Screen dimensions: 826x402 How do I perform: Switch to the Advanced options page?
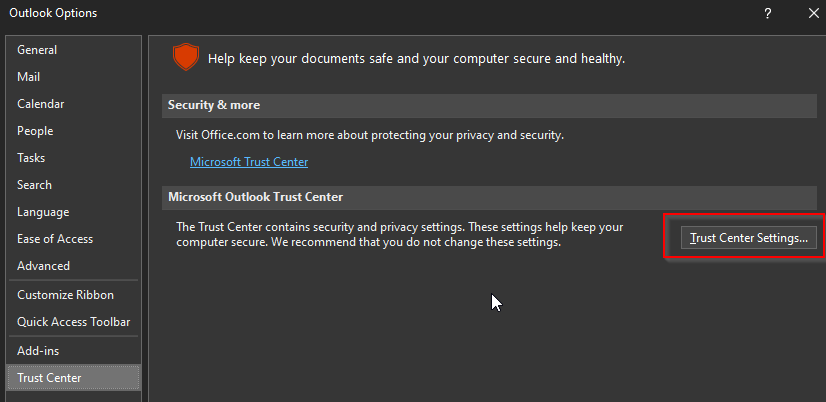(43, 266)
